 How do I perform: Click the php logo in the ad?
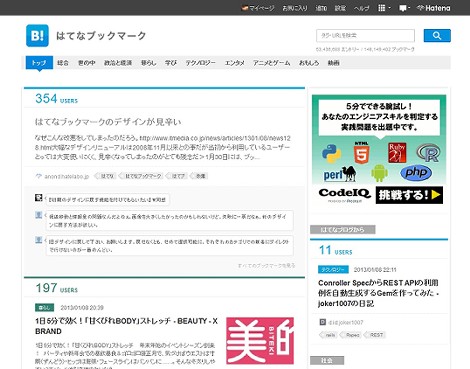416,173
